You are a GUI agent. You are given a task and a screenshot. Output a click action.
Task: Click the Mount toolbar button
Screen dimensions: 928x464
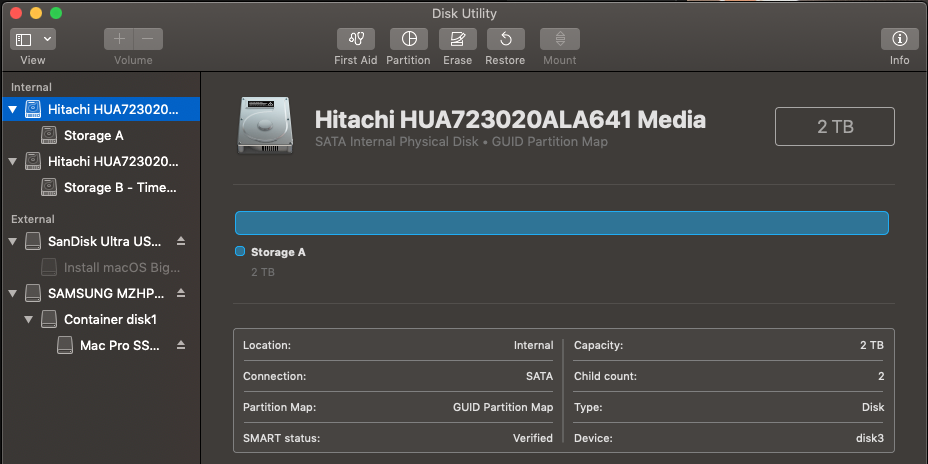tap(560, 40)
